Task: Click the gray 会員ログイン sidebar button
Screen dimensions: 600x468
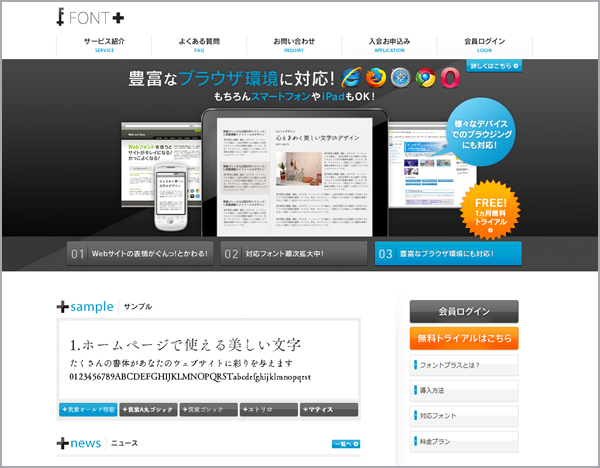Action: [464, 311]
